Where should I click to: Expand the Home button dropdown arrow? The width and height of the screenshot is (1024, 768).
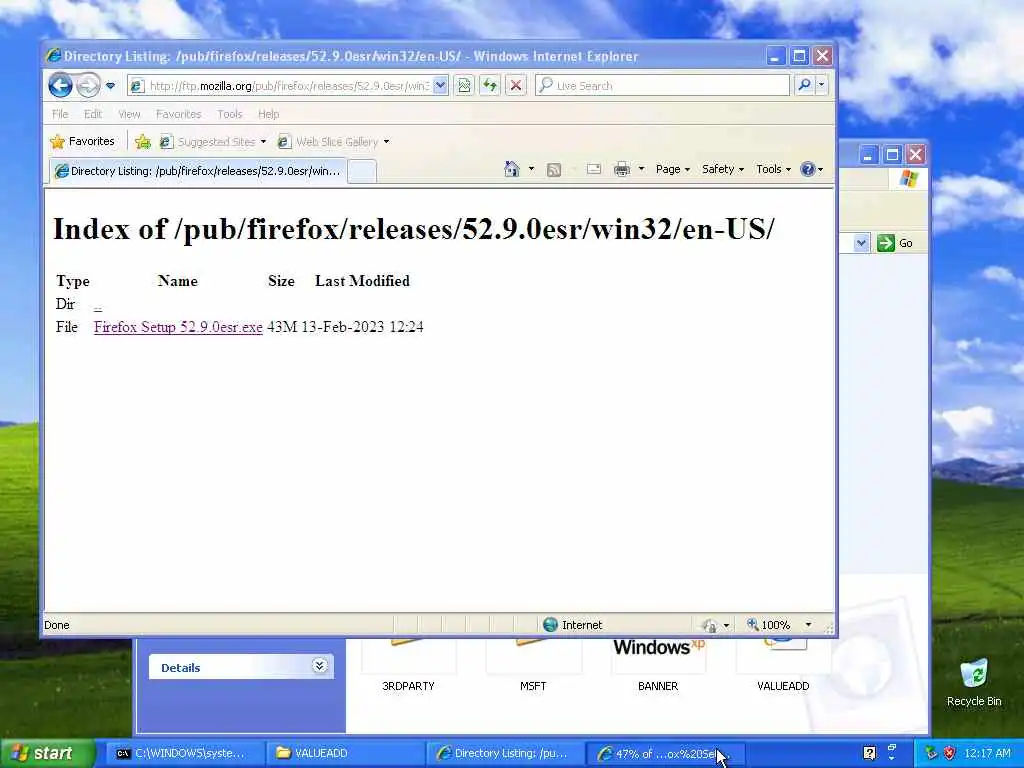(531, 169)
